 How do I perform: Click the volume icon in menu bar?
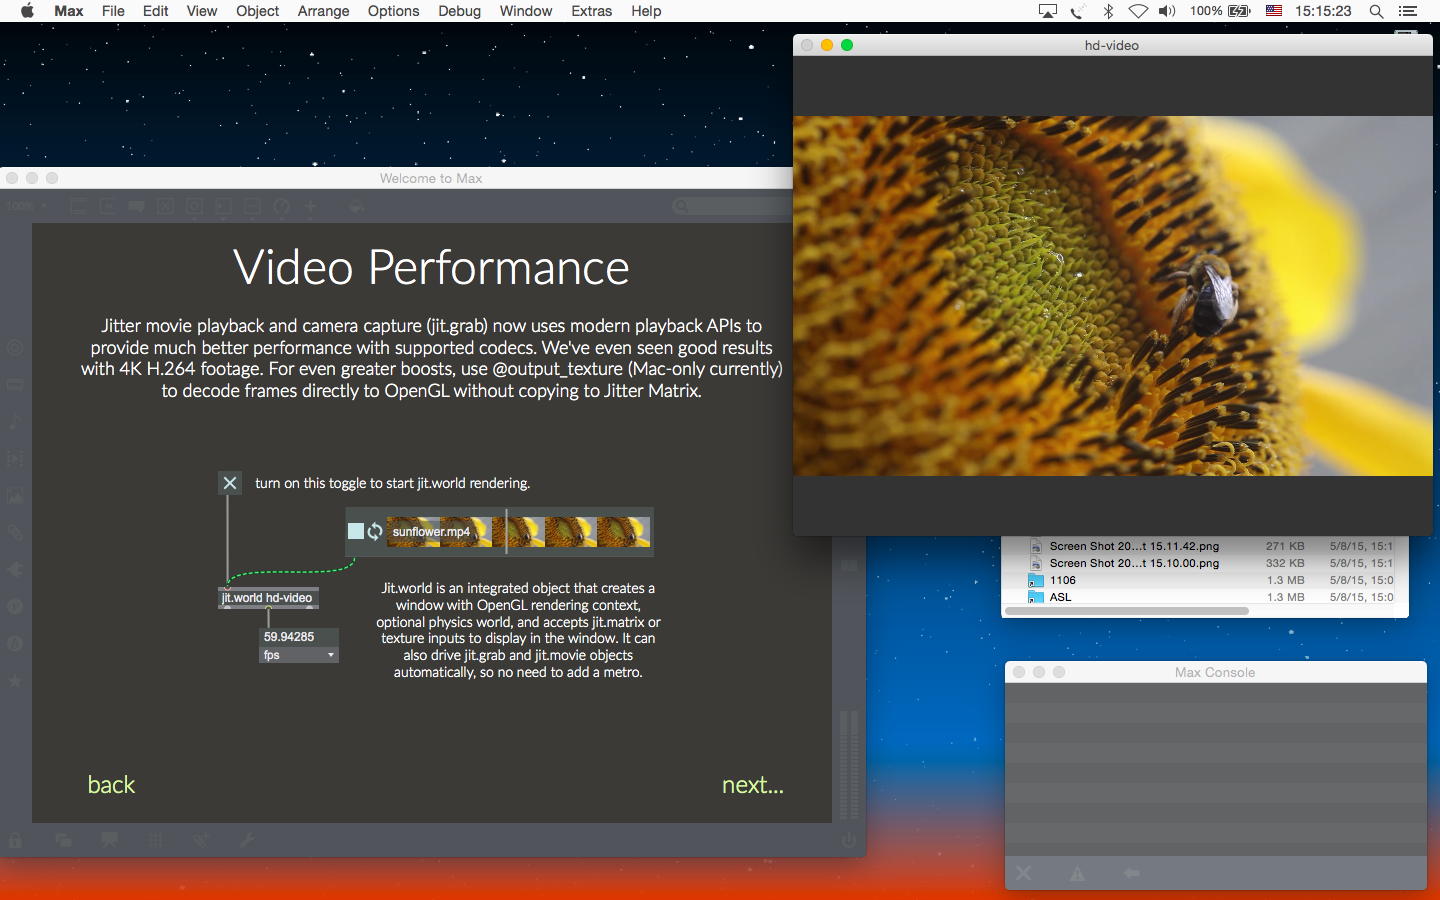1167,11
